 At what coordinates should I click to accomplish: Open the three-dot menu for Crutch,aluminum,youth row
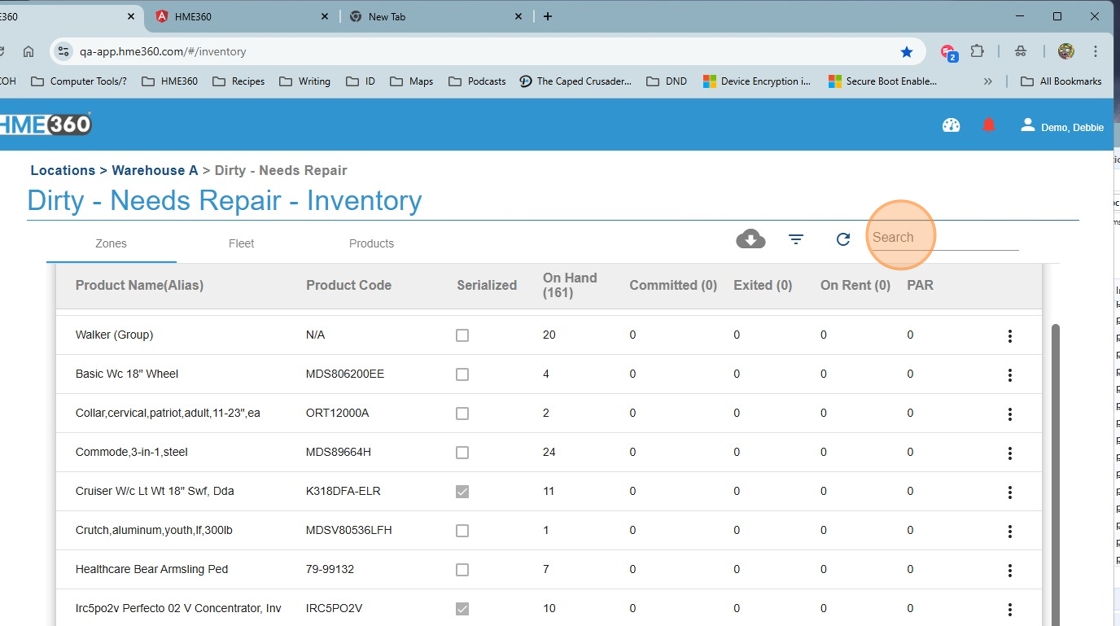coord(1010,531)
